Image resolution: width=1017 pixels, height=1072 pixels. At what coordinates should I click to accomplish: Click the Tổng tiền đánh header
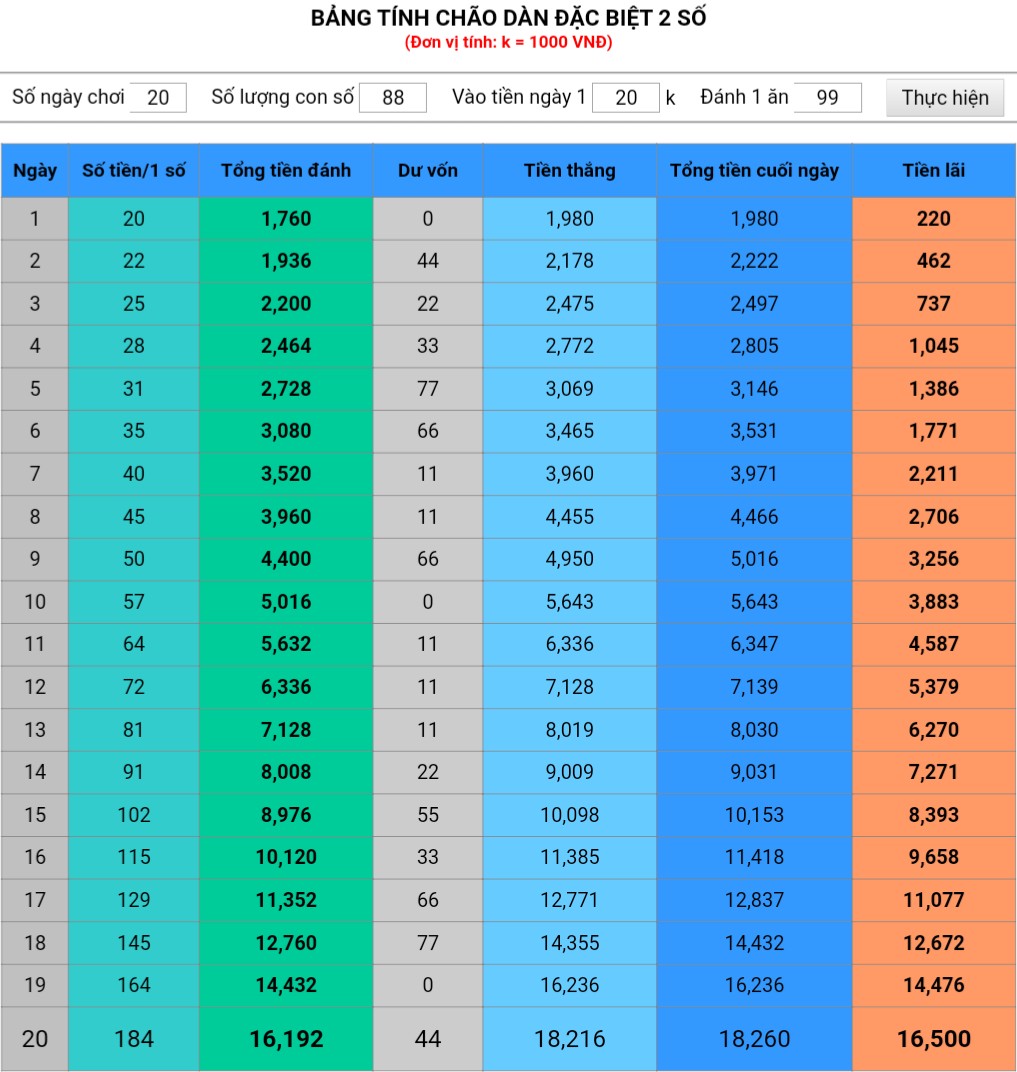pos(286,171)
